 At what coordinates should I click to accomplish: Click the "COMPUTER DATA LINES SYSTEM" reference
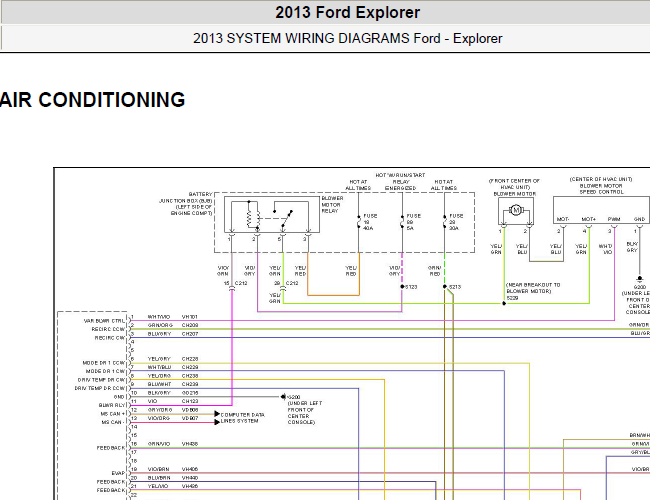pyautogui.click(x=242, y=418)
